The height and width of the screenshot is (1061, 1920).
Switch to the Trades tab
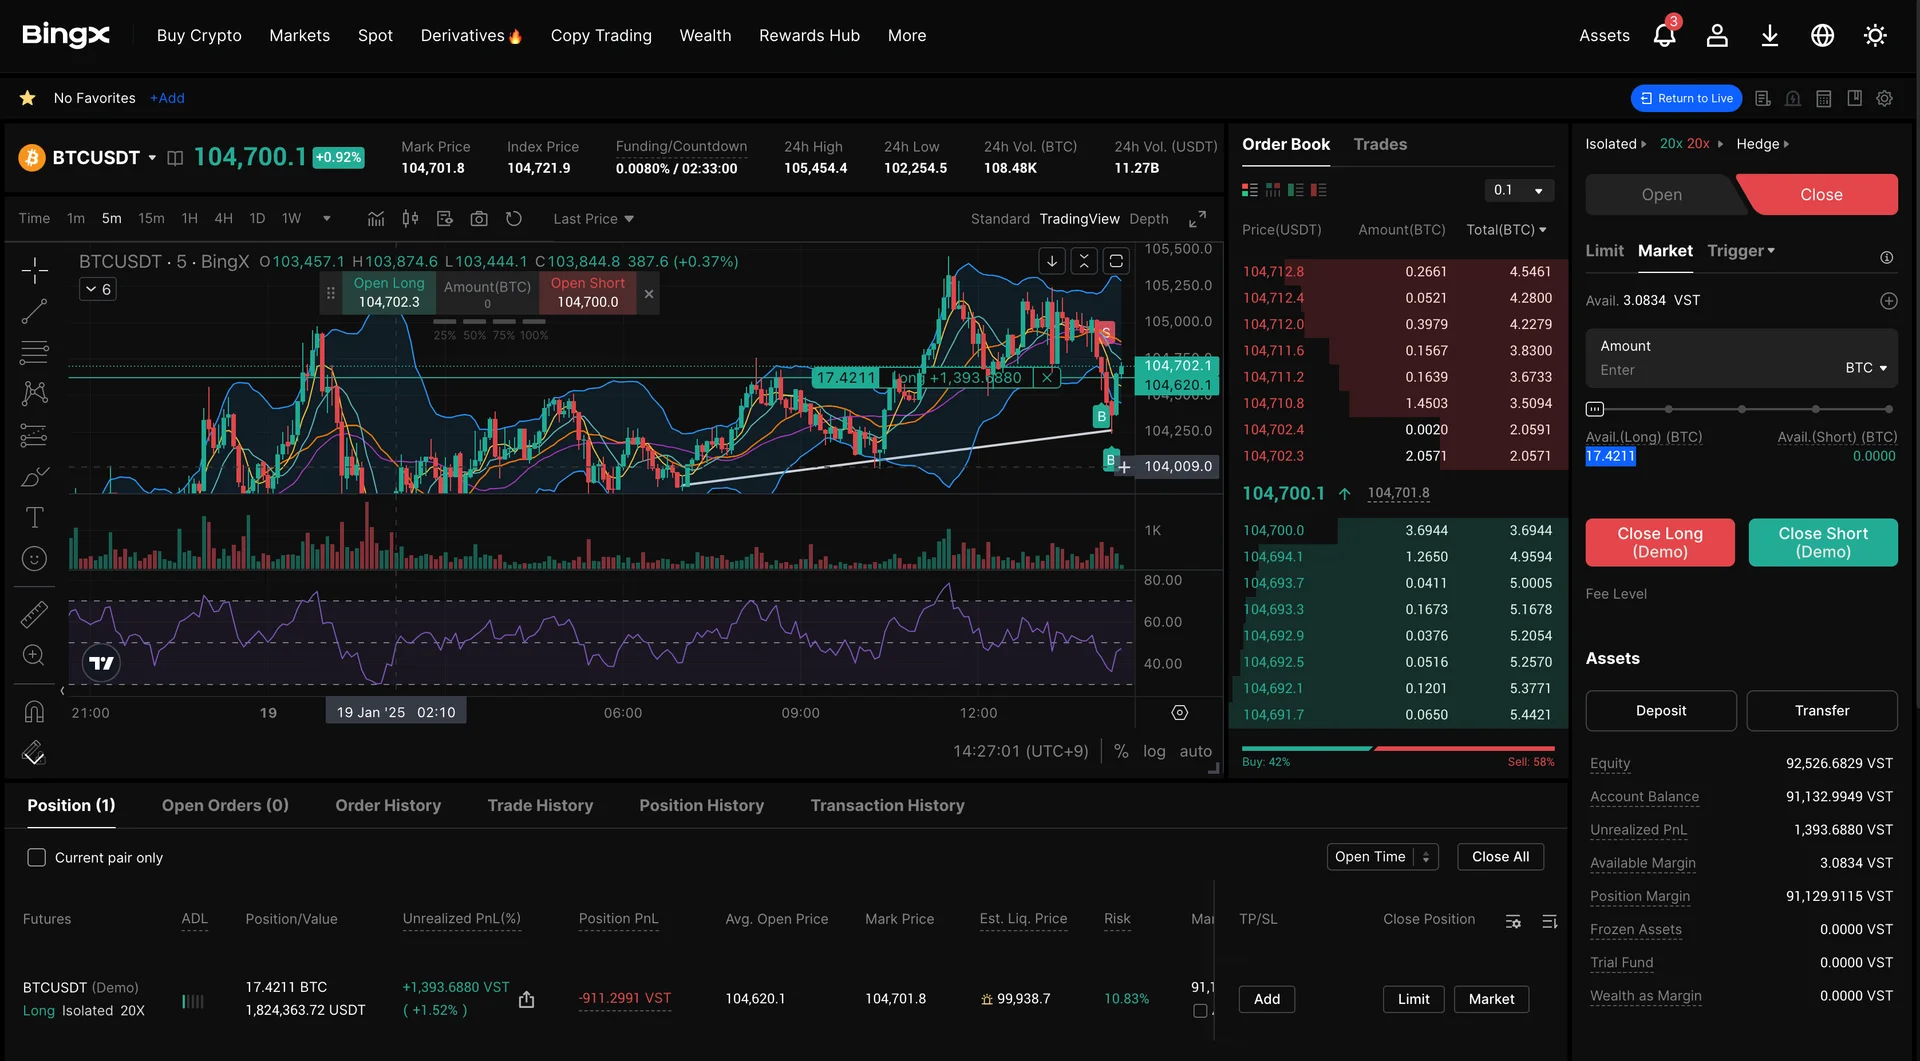click(x=1379, y=145)
